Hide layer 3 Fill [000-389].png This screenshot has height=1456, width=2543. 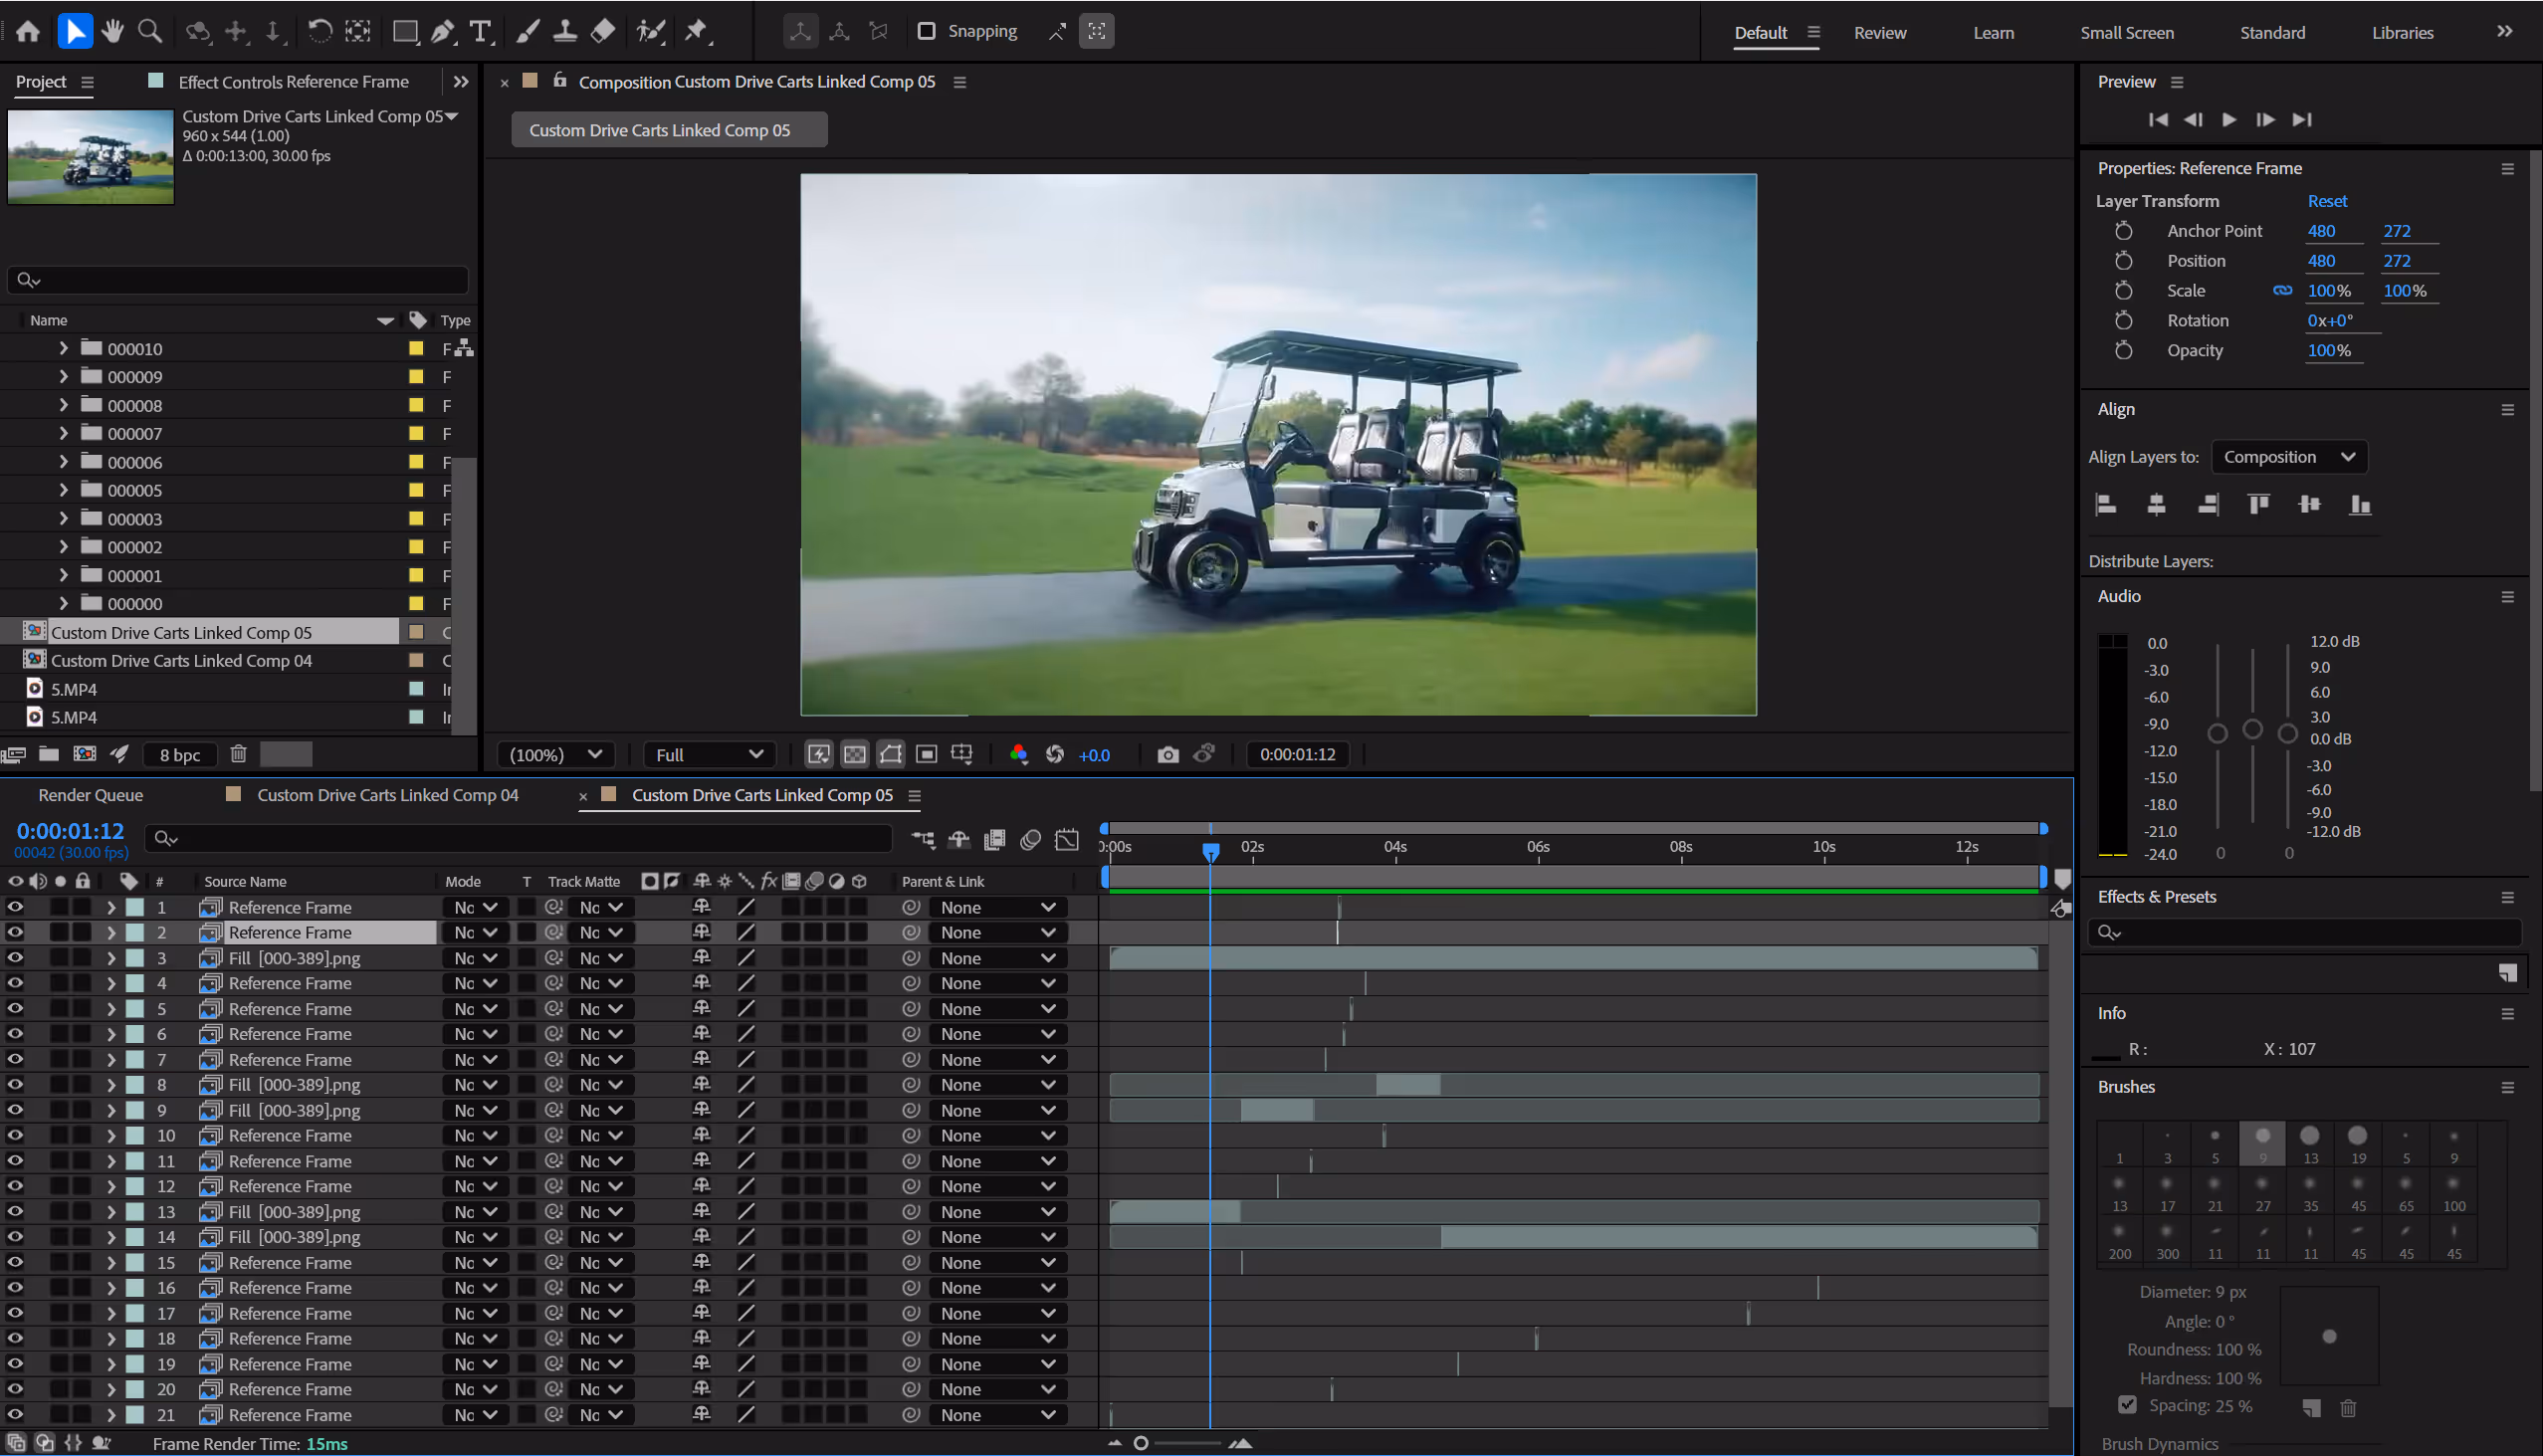[x=15, y=957]
